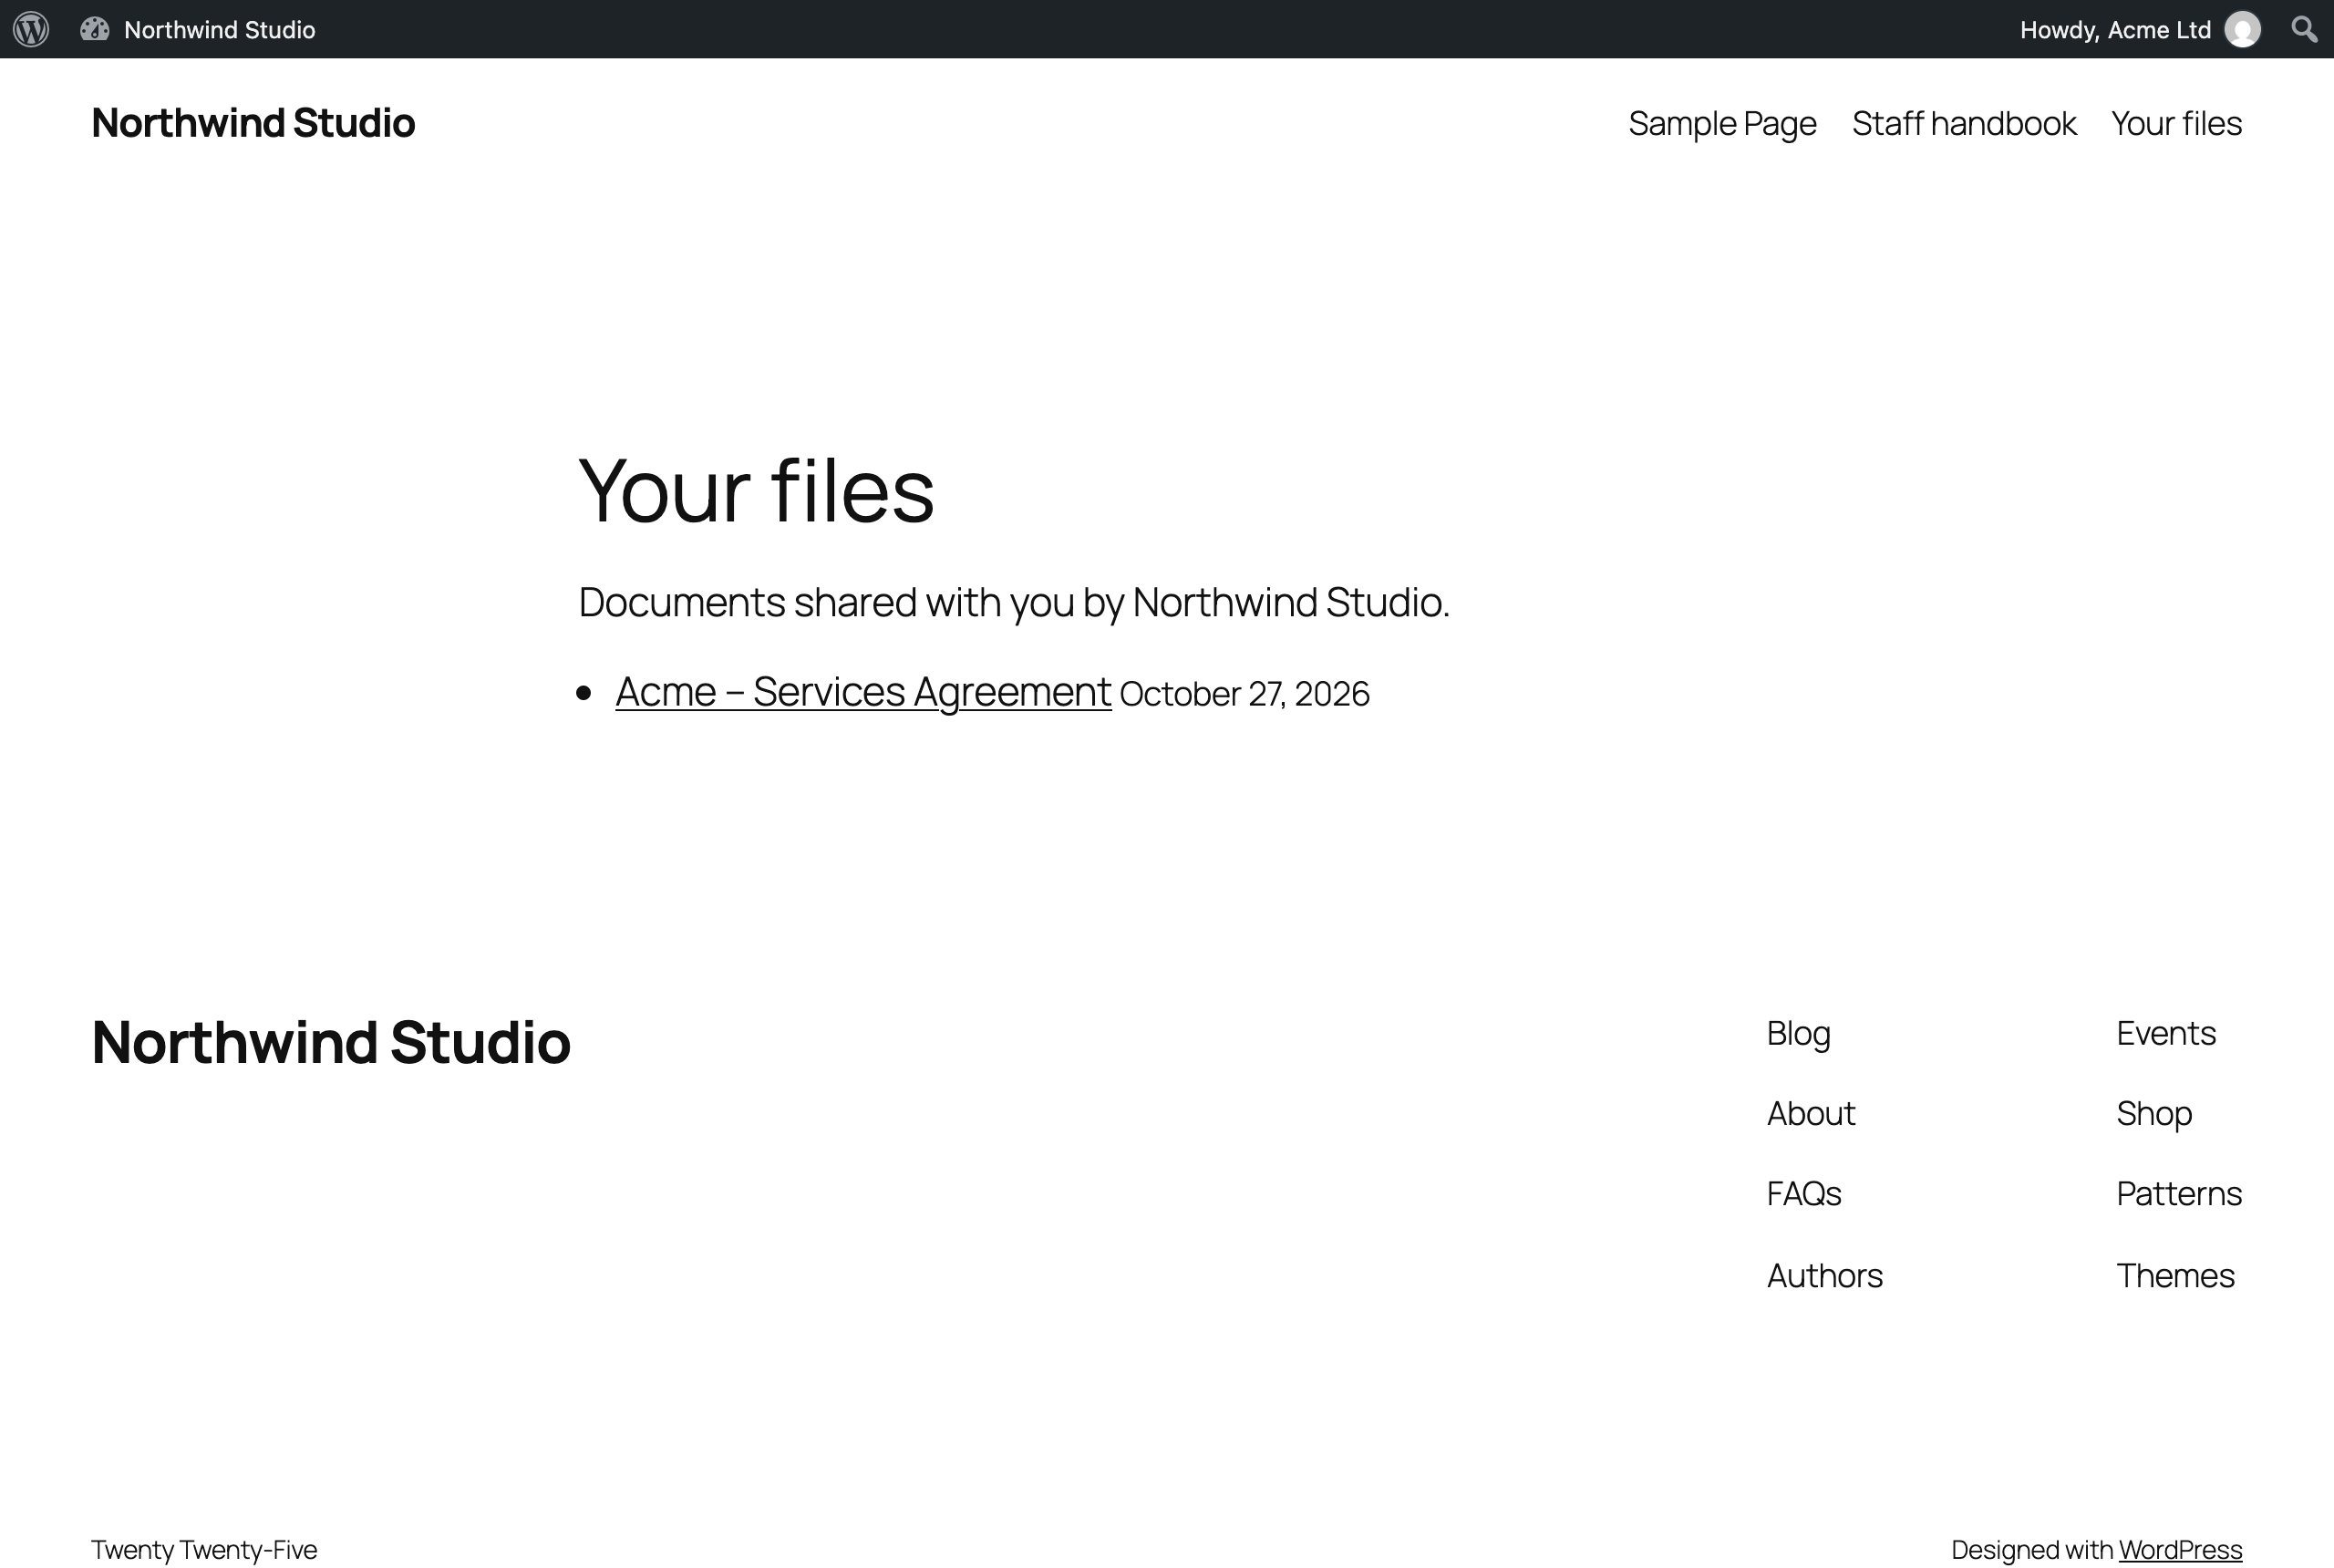Click the Twenty Twenty-Five footer text
Viewport: 2334px width, 1568px height.
click(204, 1549)
